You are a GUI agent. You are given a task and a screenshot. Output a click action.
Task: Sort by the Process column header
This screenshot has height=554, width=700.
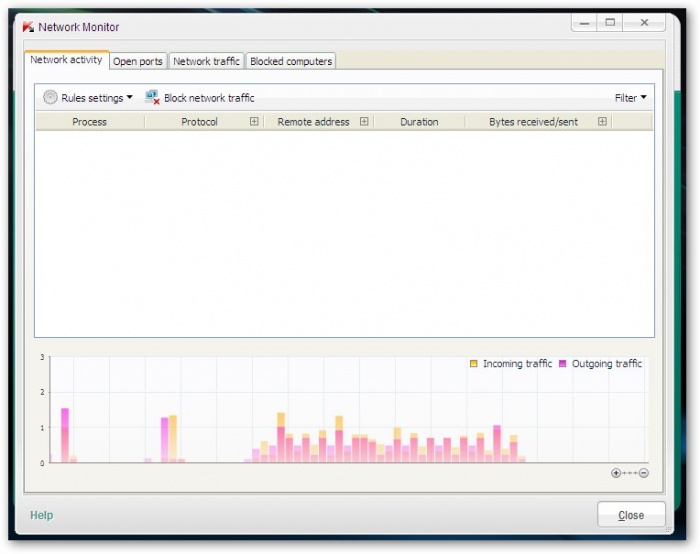(89, 122)
